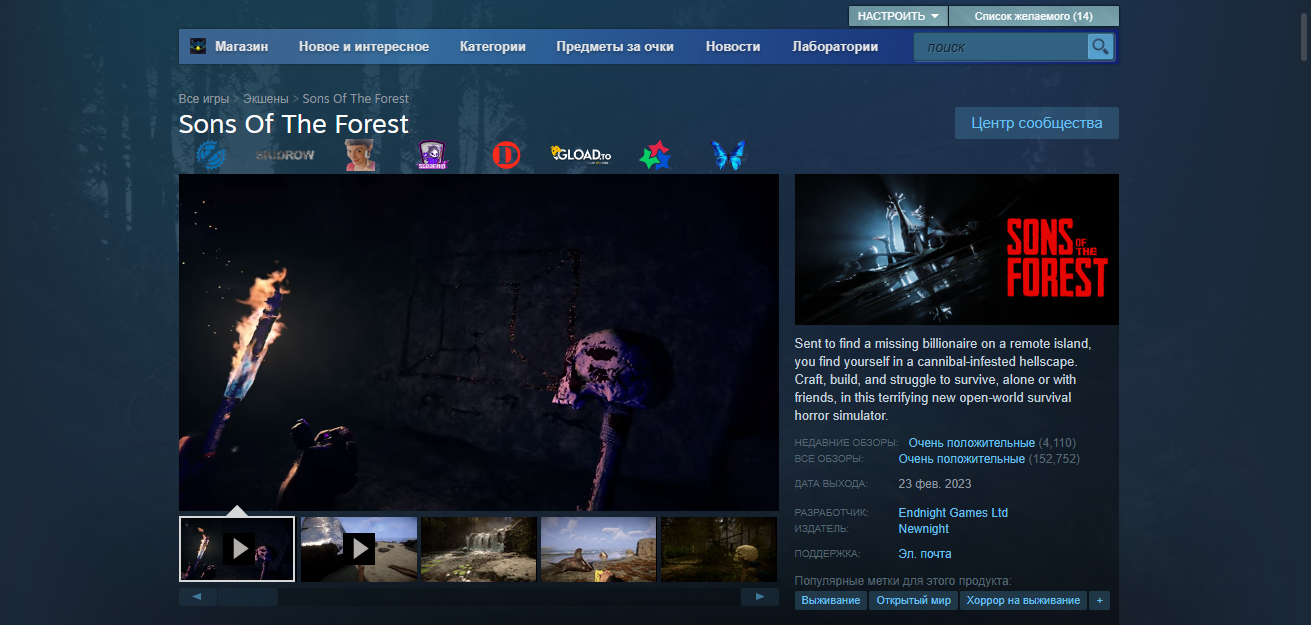
Task: Select the Хоррор на выживание tag
Action: 1024,600
